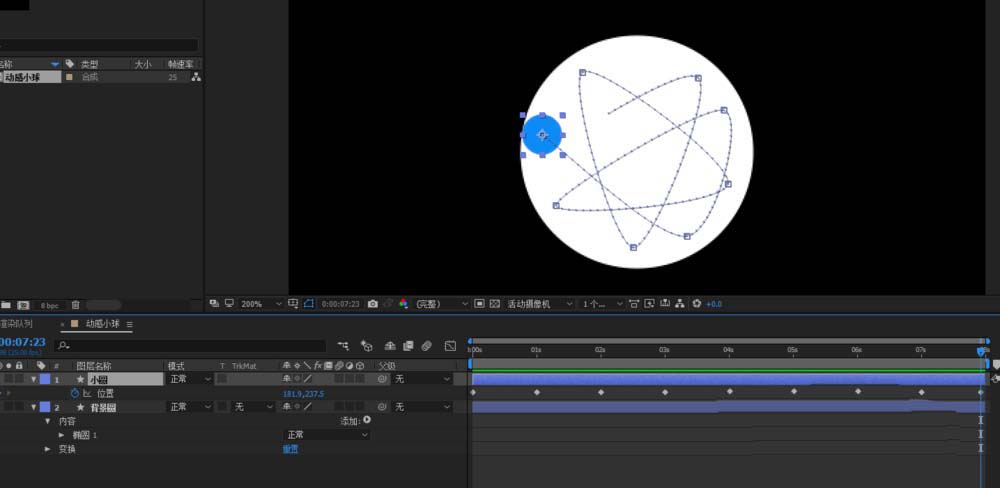
Task: Toggle the region of interest button
Action: coord(479,304)
